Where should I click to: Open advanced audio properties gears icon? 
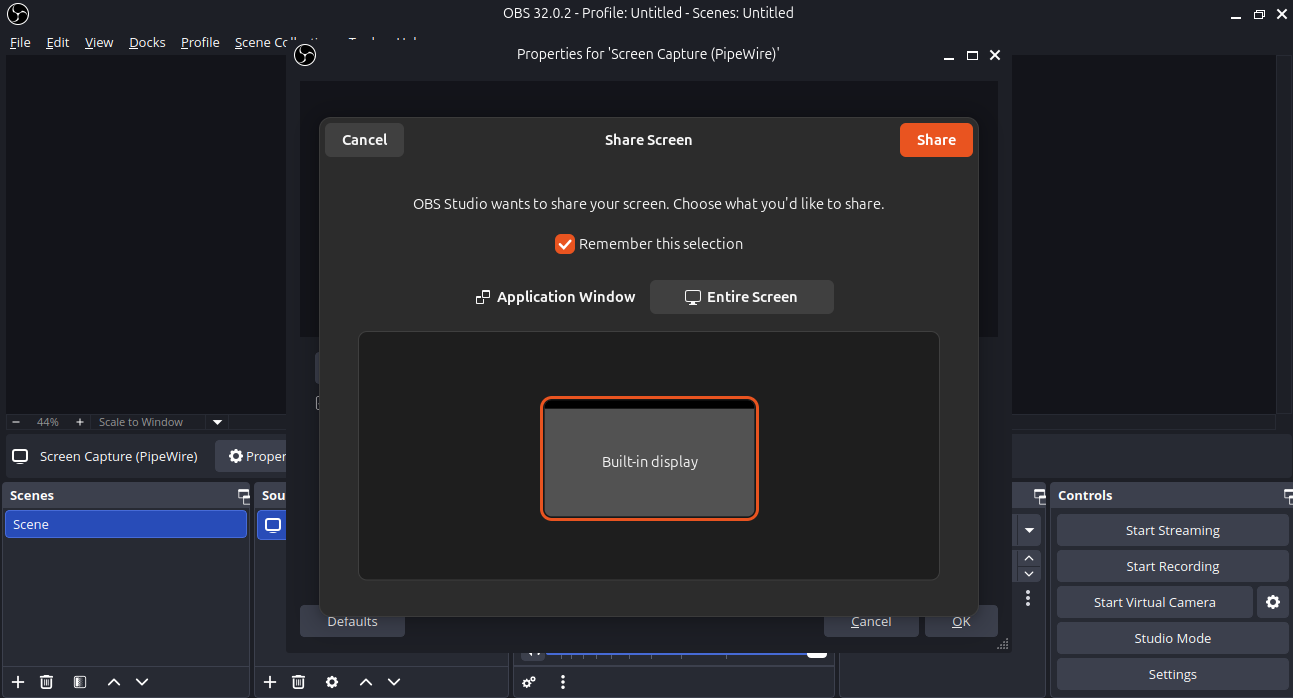pyautogui.click(x=529, y=682)
